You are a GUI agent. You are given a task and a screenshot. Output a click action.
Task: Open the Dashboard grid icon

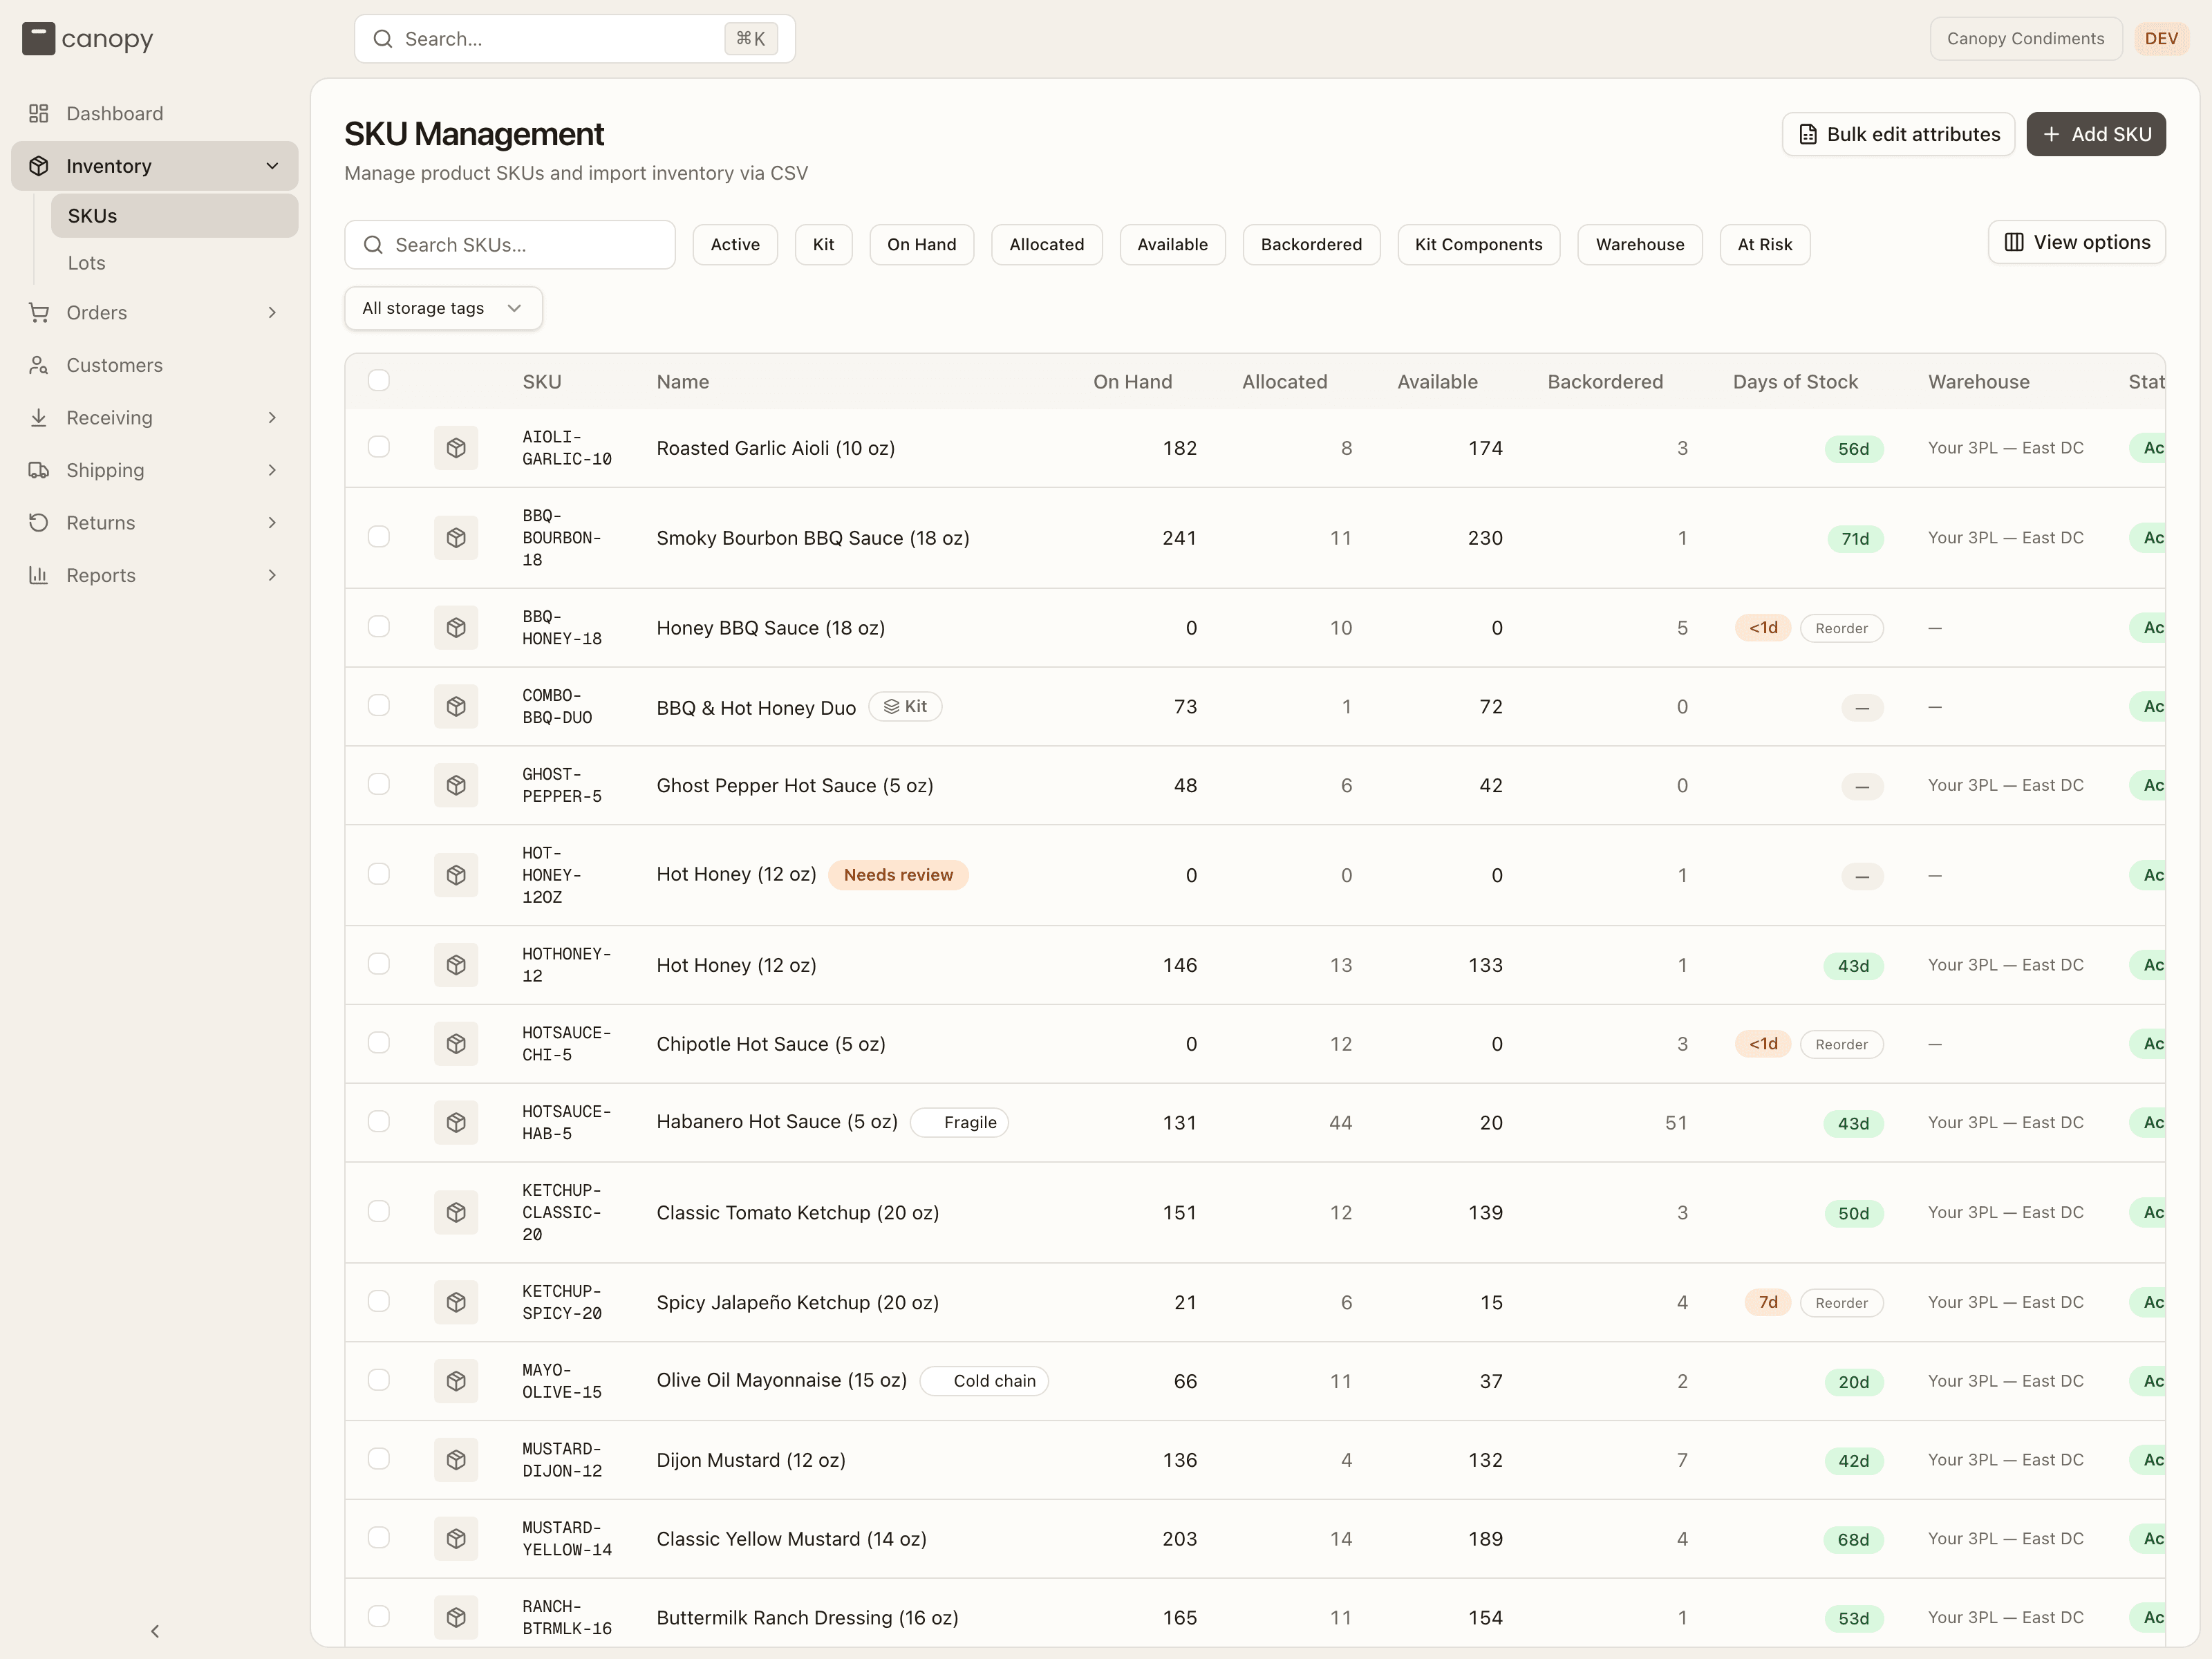[39, 113]
